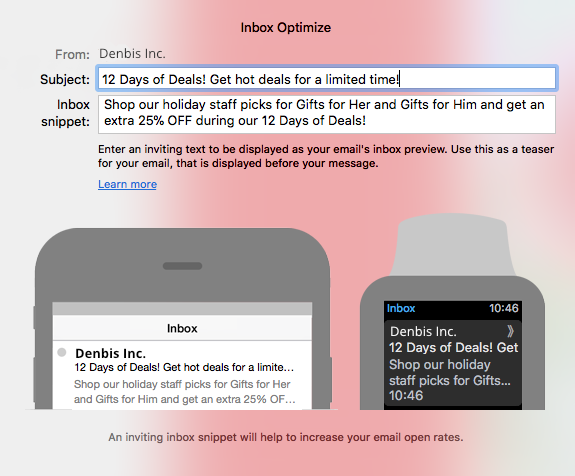This screenshot has height=476, width=575.
Task: Click the Denbis Inc. sender in phone preview
Action: click(110, 354)
